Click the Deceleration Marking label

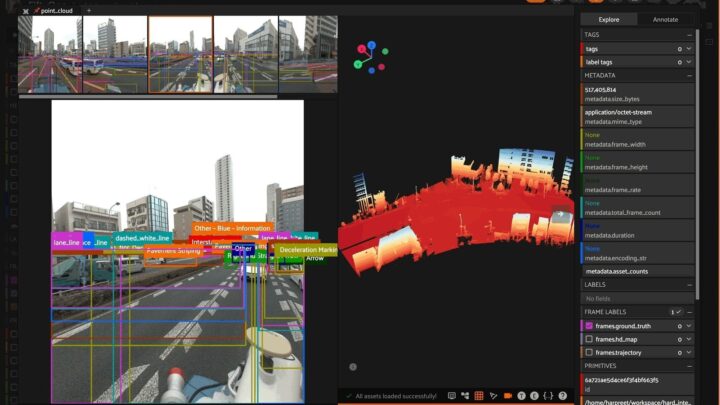point(307,250)
